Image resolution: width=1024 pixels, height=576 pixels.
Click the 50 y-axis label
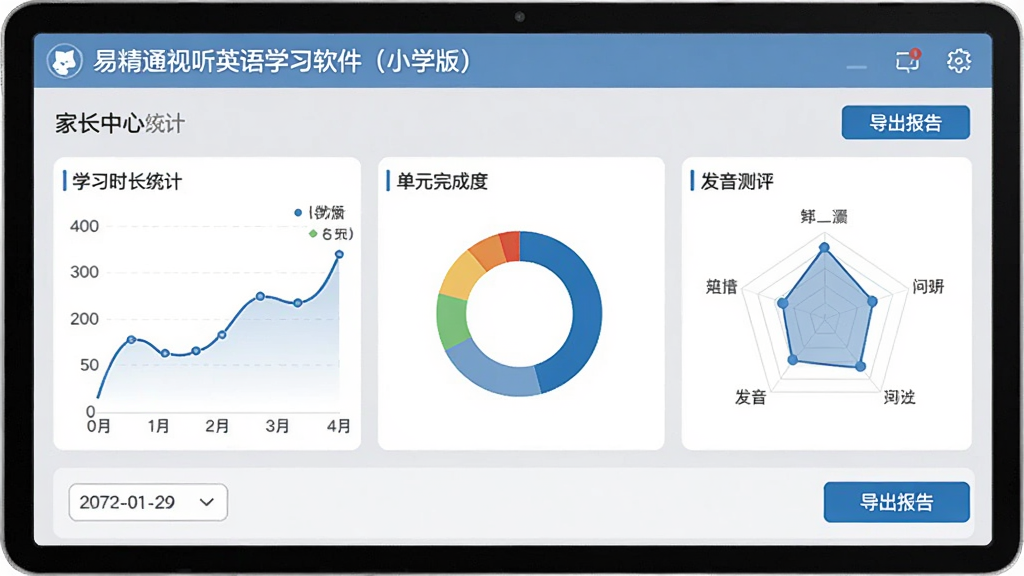click(x=89, y=365)
